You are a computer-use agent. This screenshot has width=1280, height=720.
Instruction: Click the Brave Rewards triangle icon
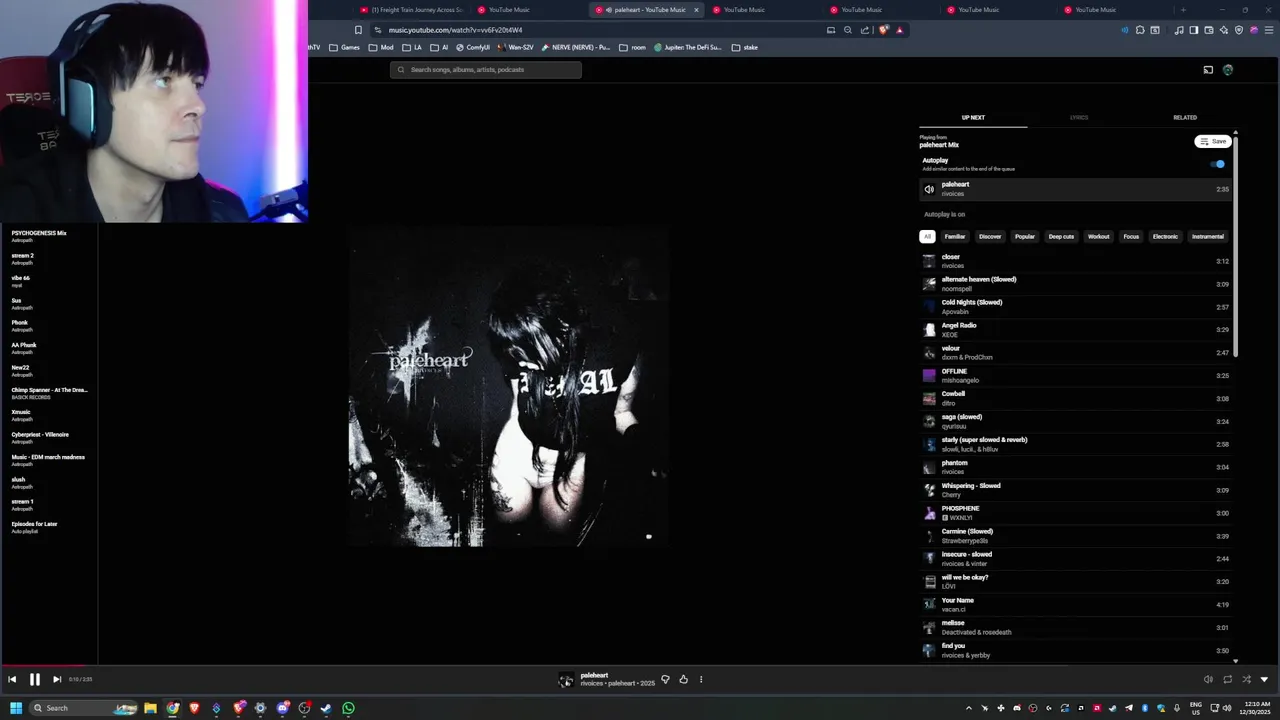[x=900, y=30]
